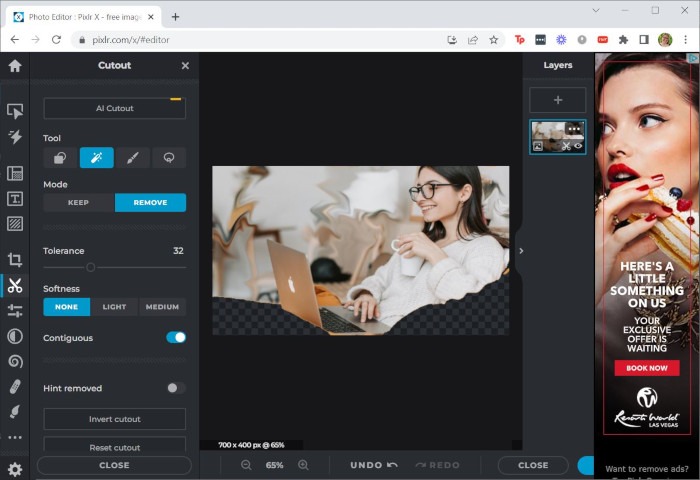Open browser extensions puzzle icon

point(623,40)
